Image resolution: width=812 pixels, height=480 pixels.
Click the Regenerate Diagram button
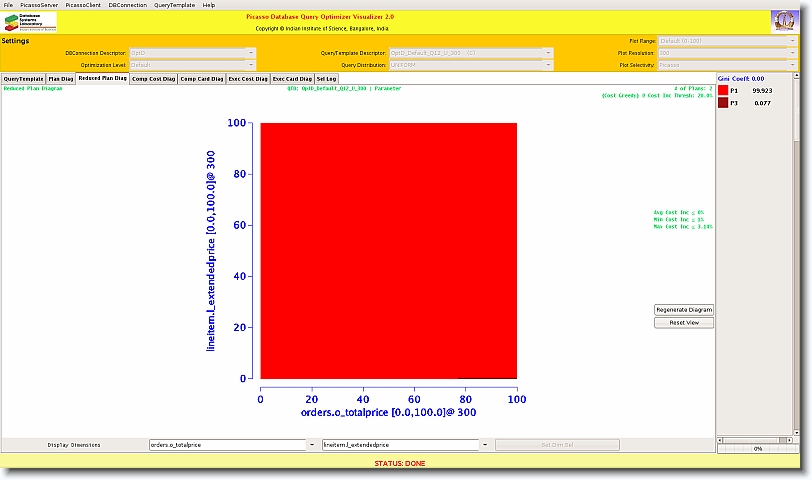coord(684,310)
